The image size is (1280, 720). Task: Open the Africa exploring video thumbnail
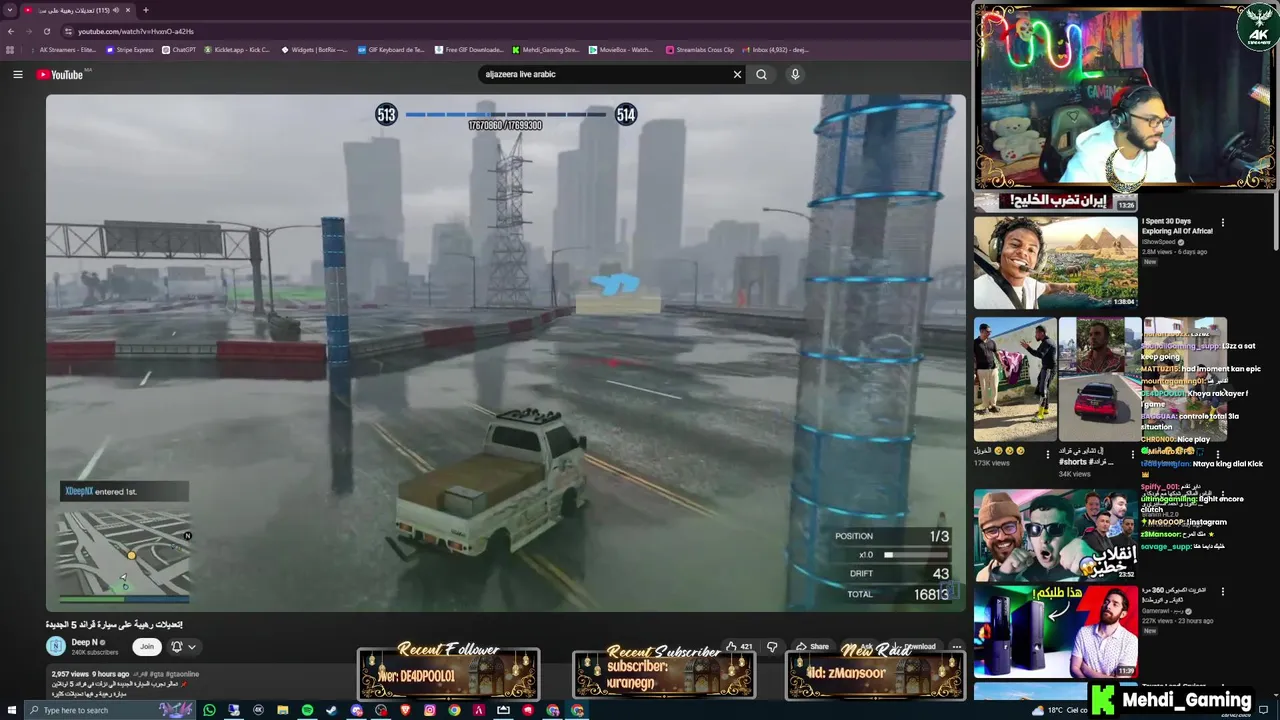click(x=1055, y=263)
